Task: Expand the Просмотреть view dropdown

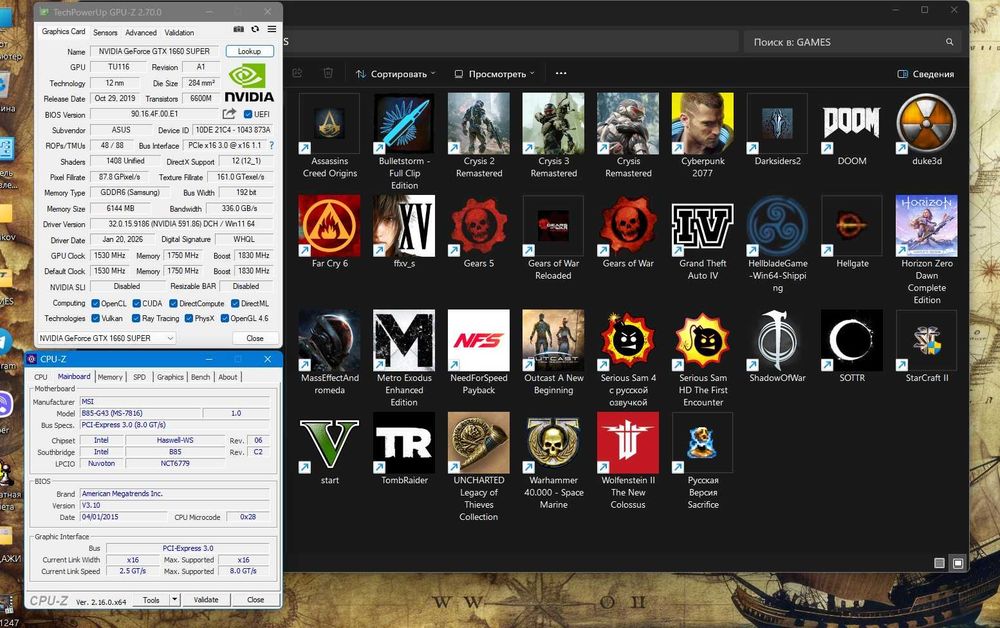Action: coord(495,74)
